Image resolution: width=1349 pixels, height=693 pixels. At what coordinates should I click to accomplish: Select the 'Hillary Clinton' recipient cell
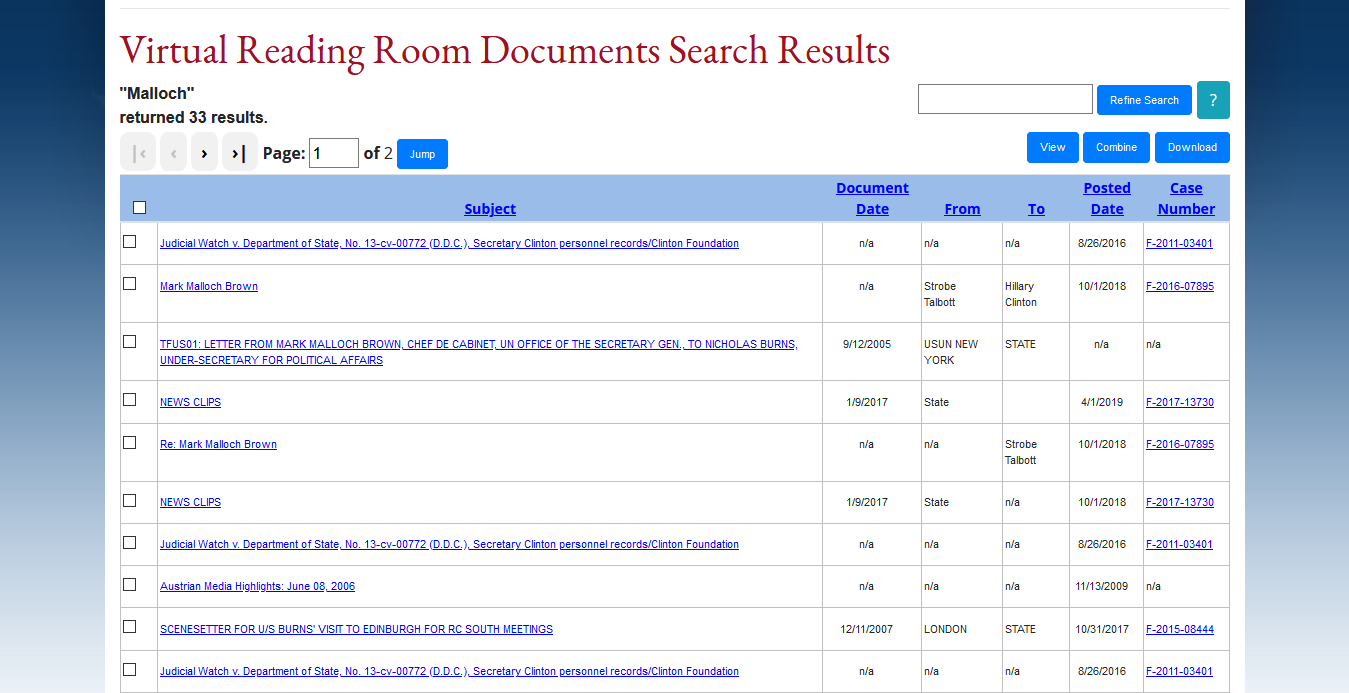point(1036,294)
